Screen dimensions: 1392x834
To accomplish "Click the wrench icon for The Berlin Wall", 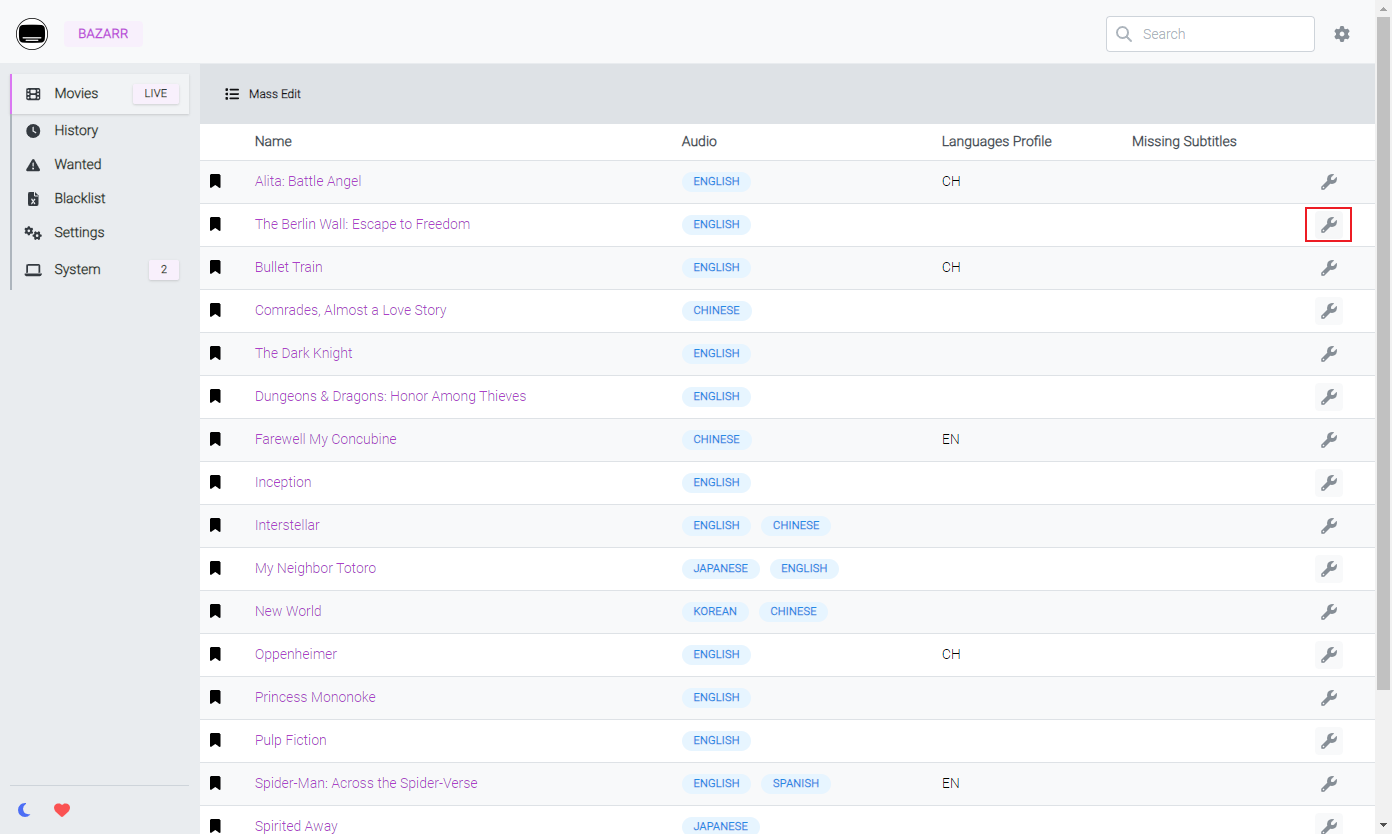I will coord(1328,225).
